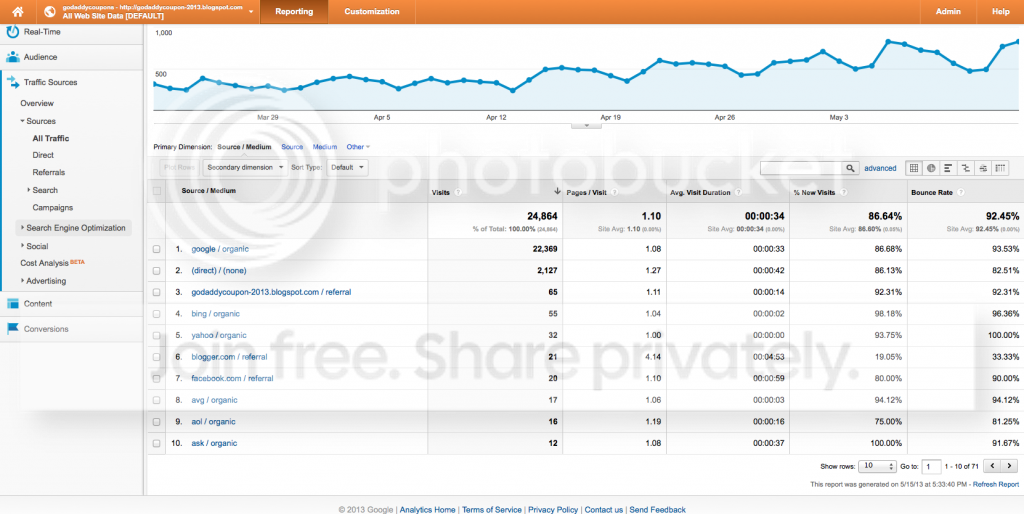Open the Sort Type Default dropdown
Screen dimensions: 1024x514
[x=347, y=167]
